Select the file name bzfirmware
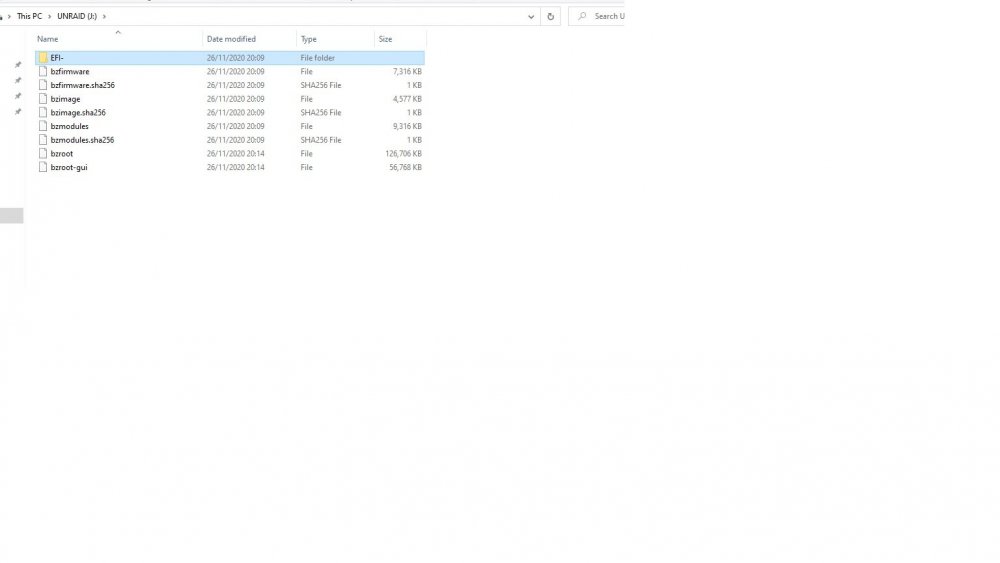1000x563 pixels. (70, 71)
